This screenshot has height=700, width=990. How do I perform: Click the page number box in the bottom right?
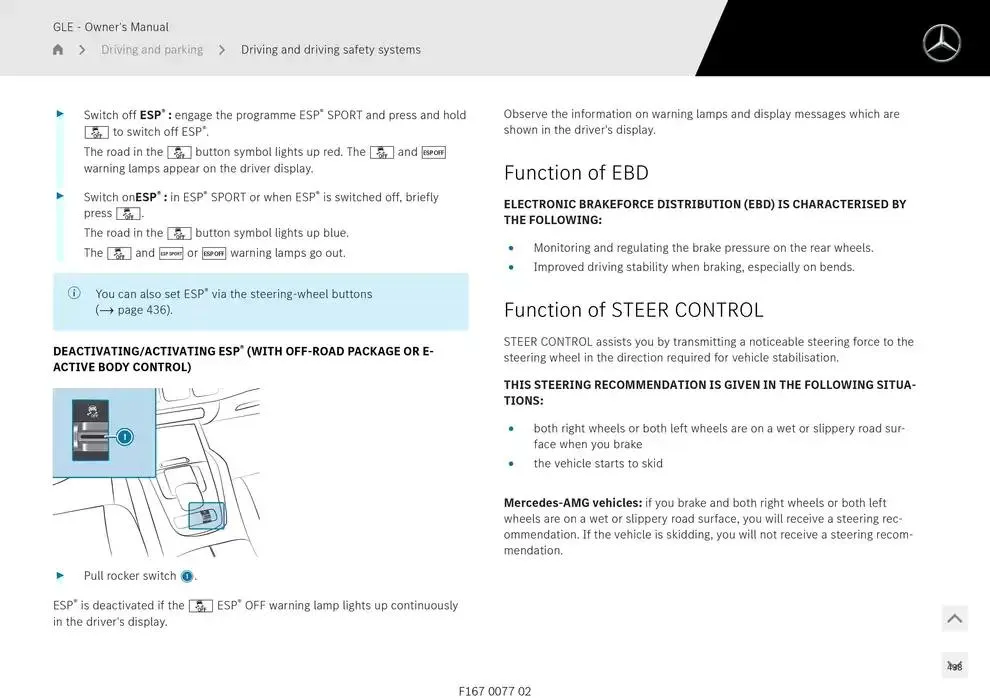point(954,666)
